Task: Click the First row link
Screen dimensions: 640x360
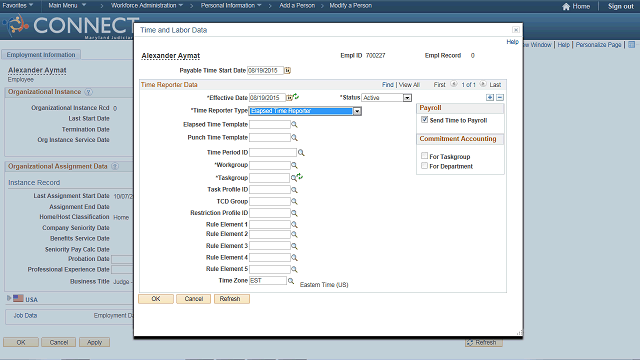Action: [439, 84]
